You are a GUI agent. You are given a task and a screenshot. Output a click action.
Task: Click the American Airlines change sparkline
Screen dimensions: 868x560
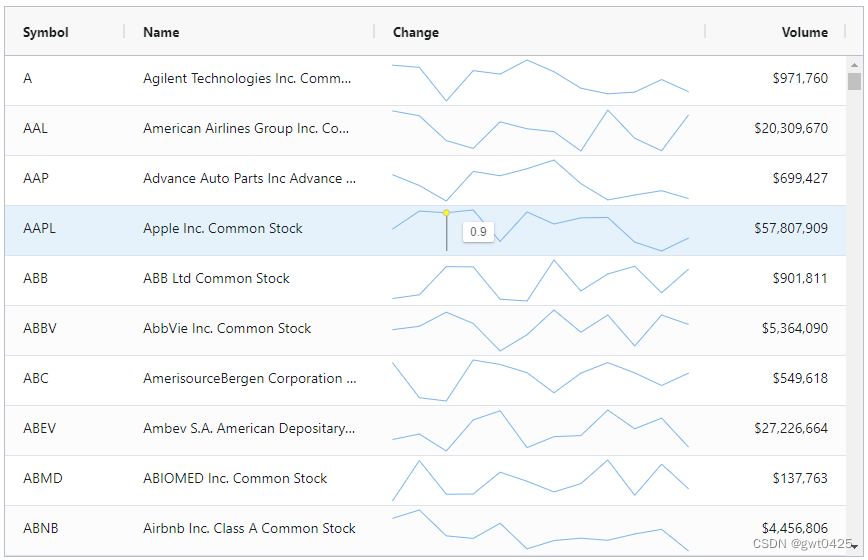[540, 130]
